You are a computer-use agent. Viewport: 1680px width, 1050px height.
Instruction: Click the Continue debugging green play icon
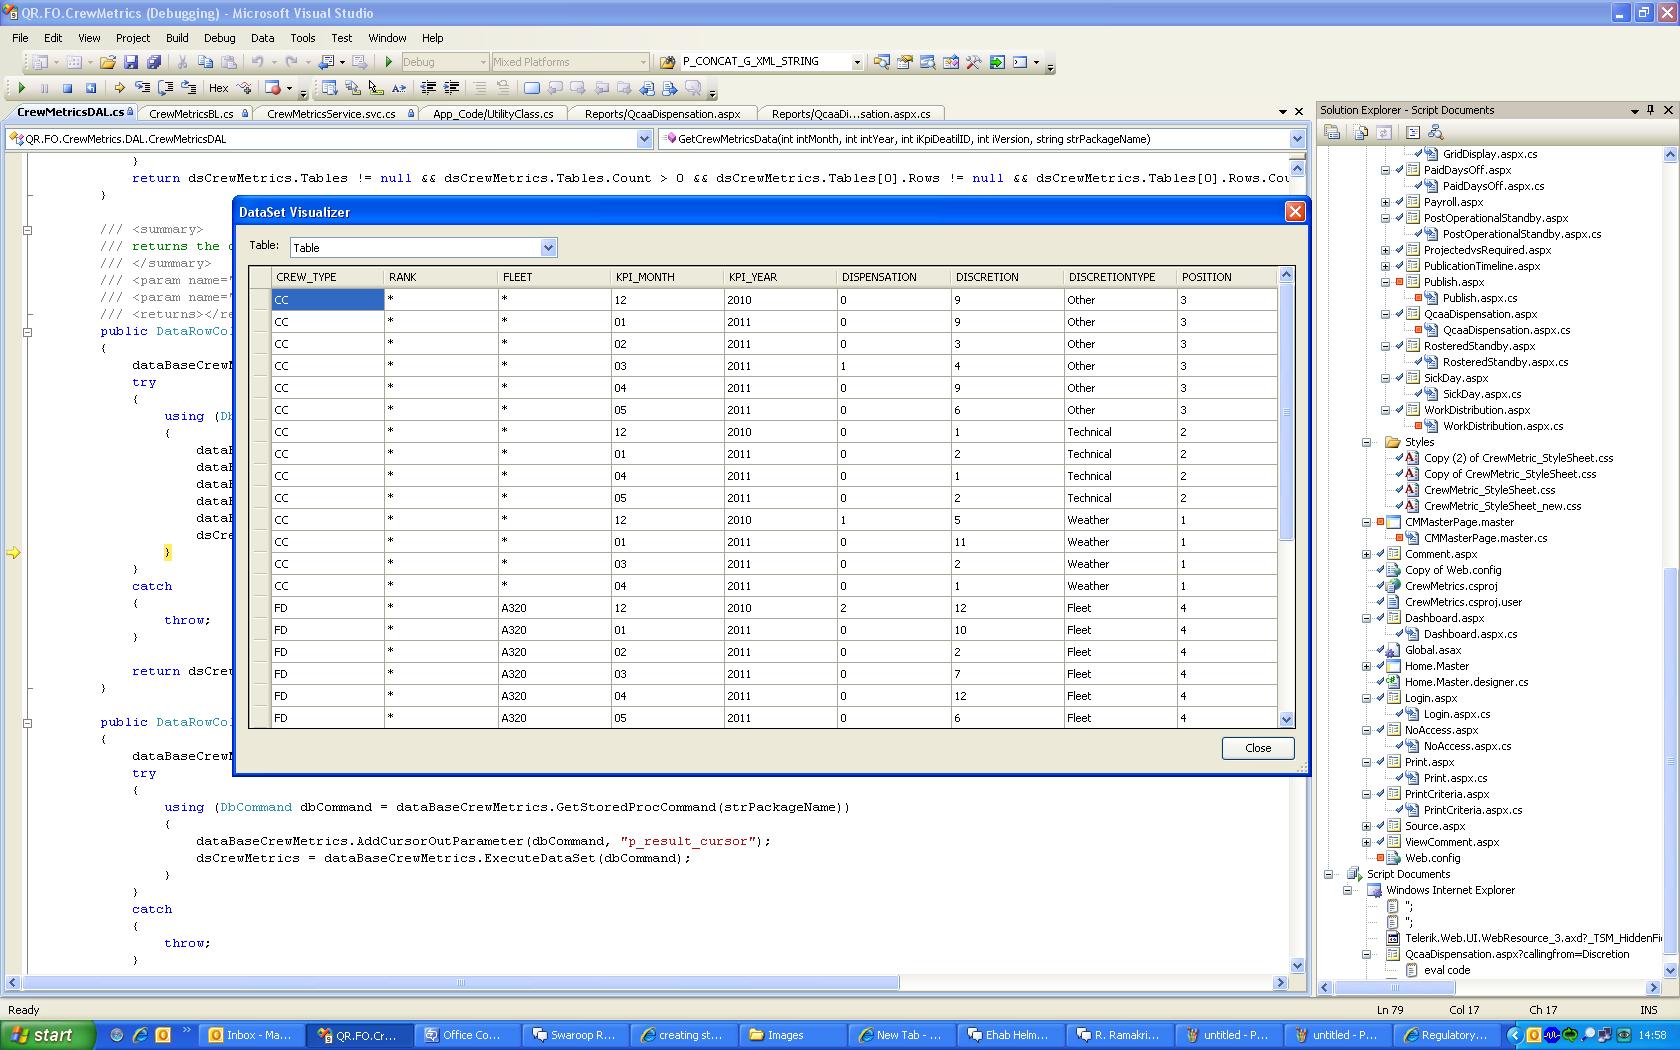coord(21,88)
